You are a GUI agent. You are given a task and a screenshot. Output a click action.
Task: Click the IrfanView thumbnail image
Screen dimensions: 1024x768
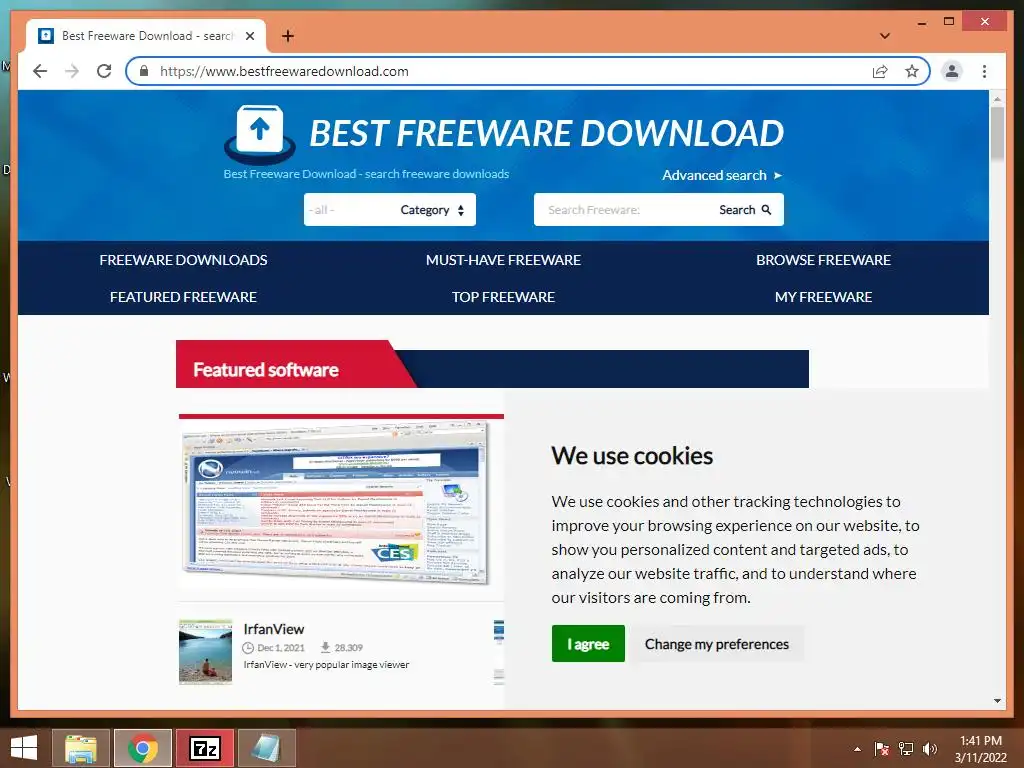click(205, 652)
